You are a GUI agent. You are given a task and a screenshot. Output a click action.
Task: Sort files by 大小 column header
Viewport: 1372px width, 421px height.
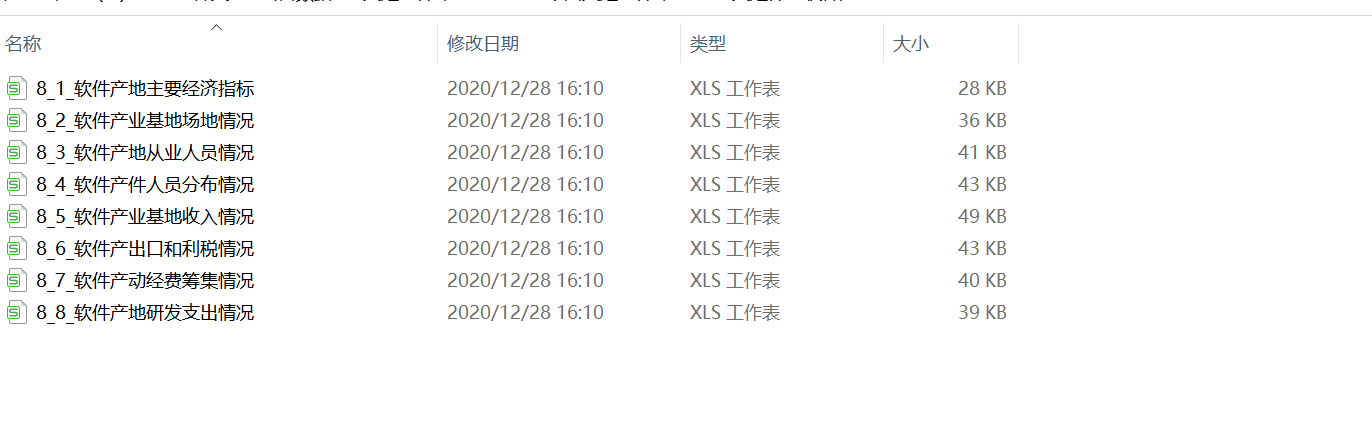tap(951, 44)
